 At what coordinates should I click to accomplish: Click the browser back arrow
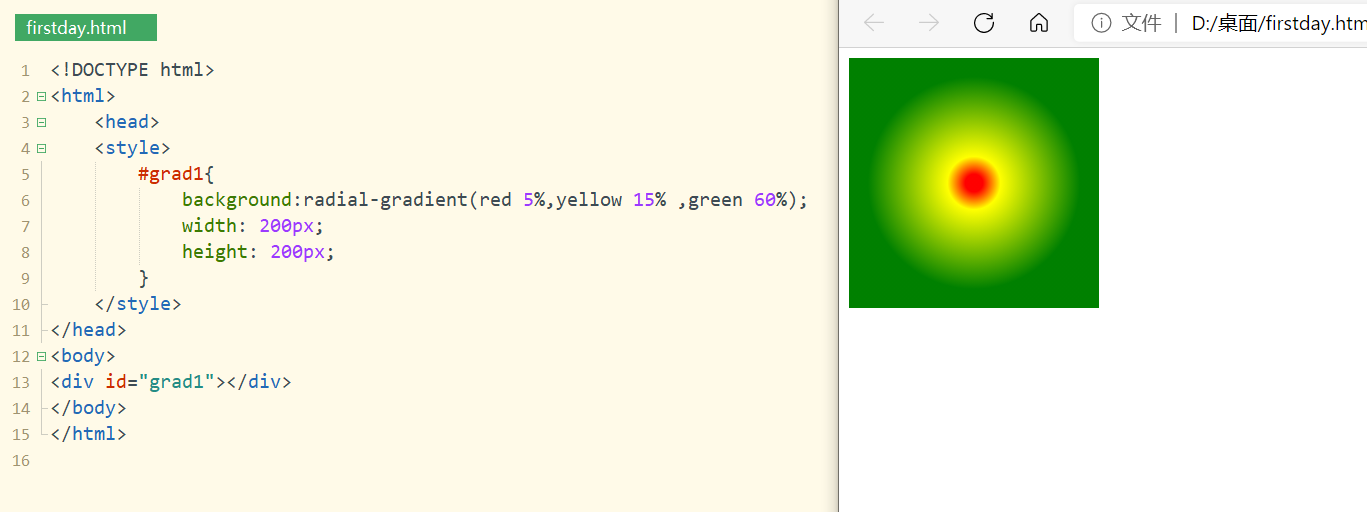(x=874, y=23)
